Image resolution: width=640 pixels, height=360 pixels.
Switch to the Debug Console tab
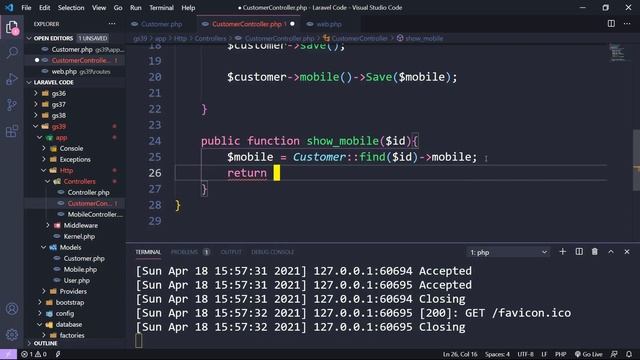[x=272, y=252]
